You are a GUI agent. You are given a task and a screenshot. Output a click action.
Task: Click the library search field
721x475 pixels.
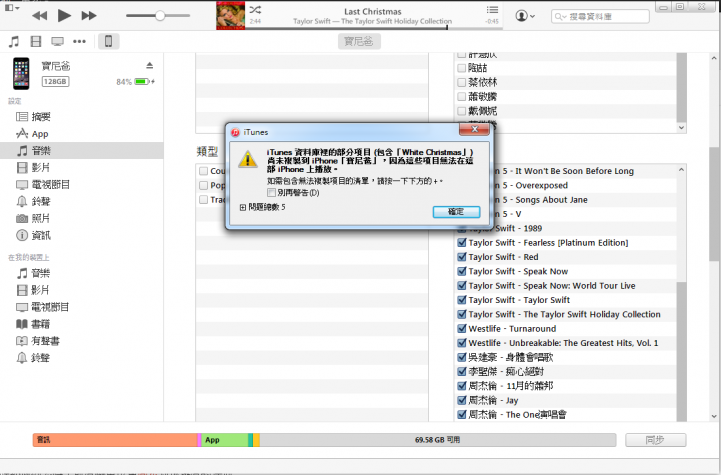pyautogui.click(x=600, y=17)
